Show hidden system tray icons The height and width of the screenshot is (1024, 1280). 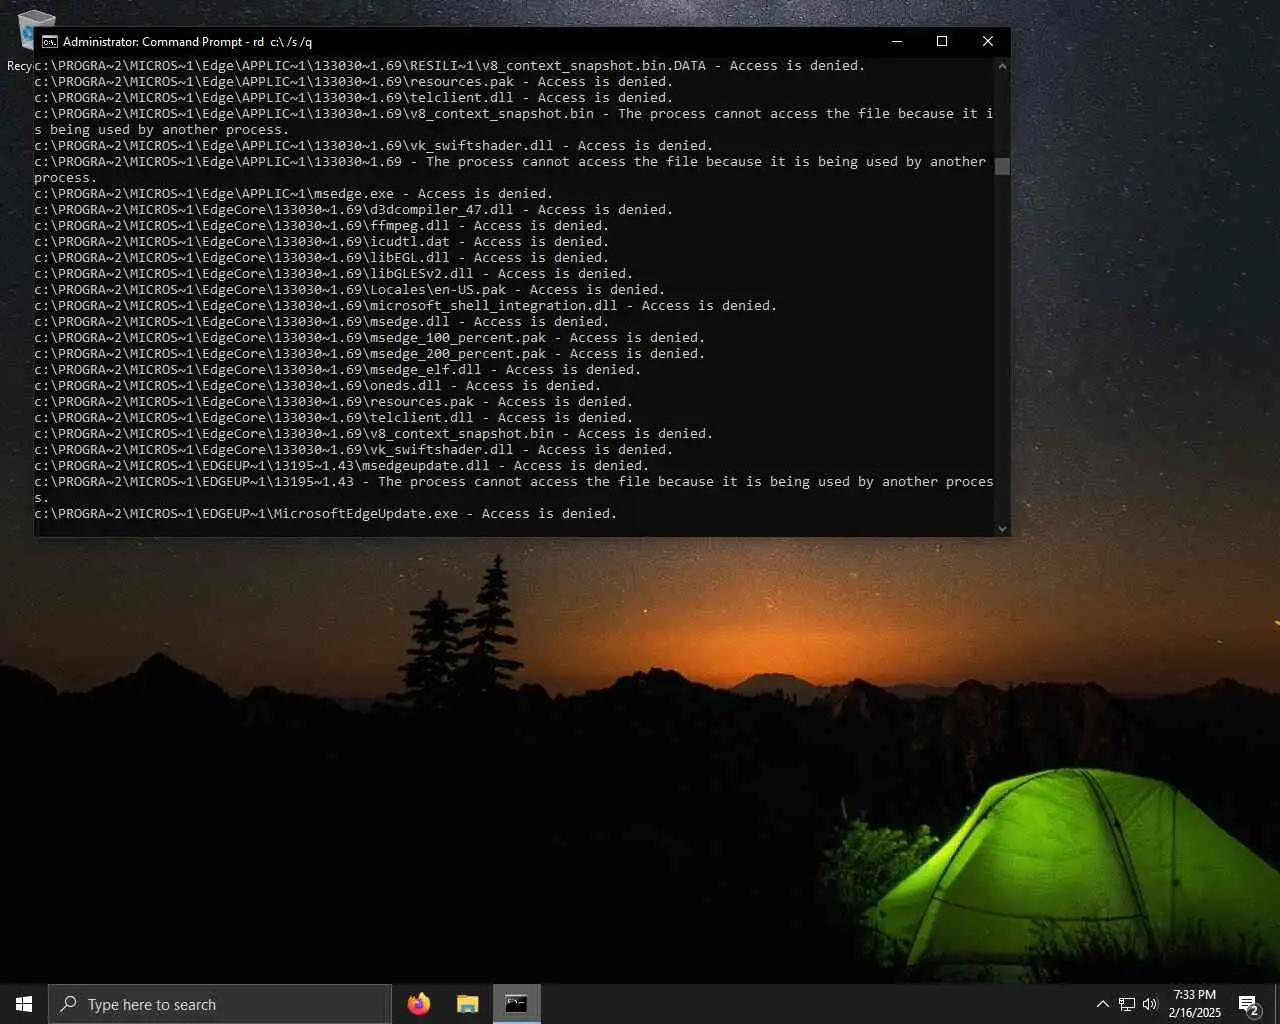tap(1102, 1004)
